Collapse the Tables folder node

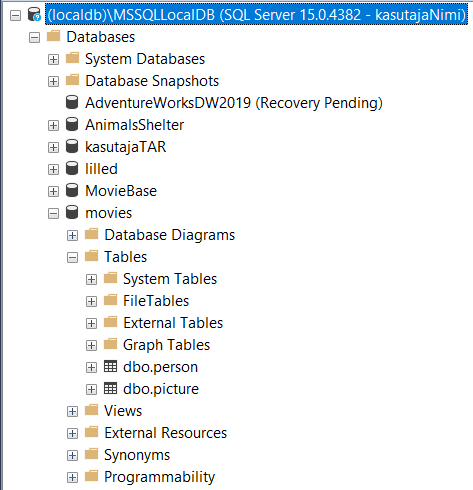(72, 257)
